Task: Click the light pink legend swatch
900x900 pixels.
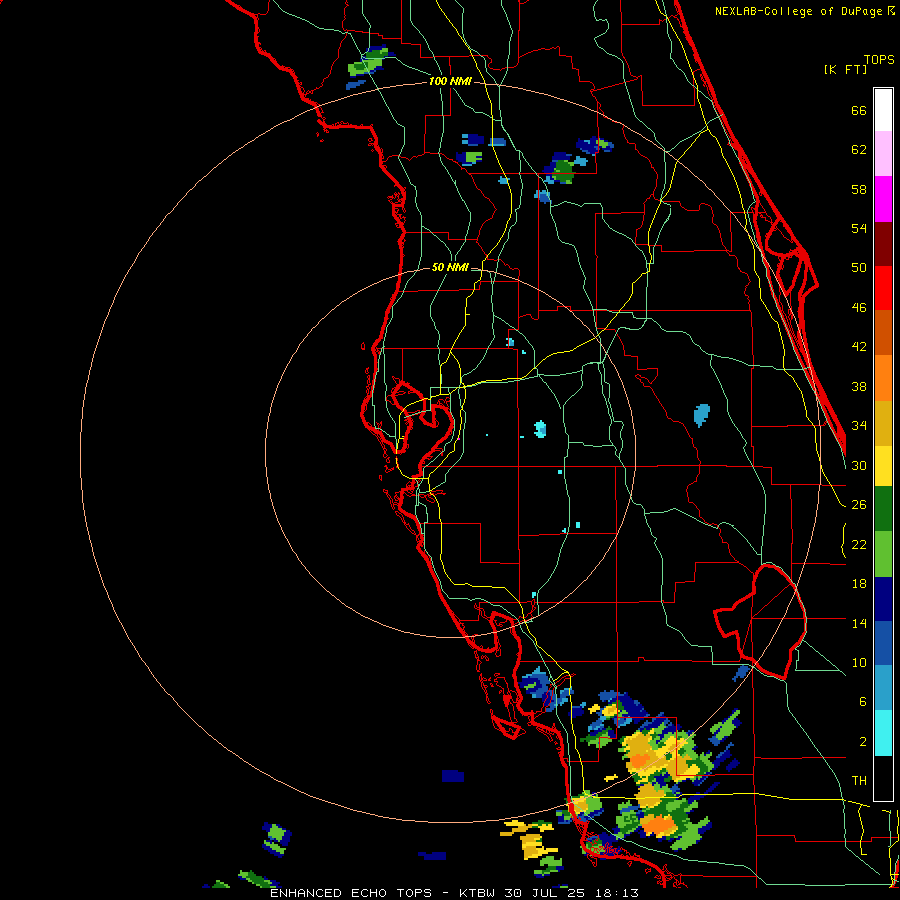Action: (883, 154)
